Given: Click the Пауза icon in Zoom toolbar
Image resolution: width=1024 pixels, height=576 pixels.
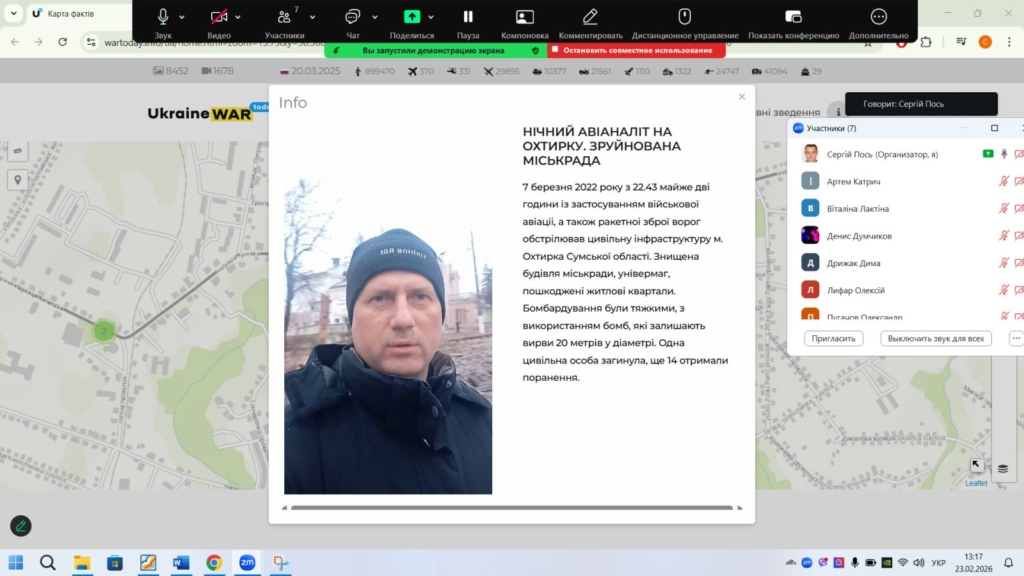Looking at the screenshot, I should point(468,17).
